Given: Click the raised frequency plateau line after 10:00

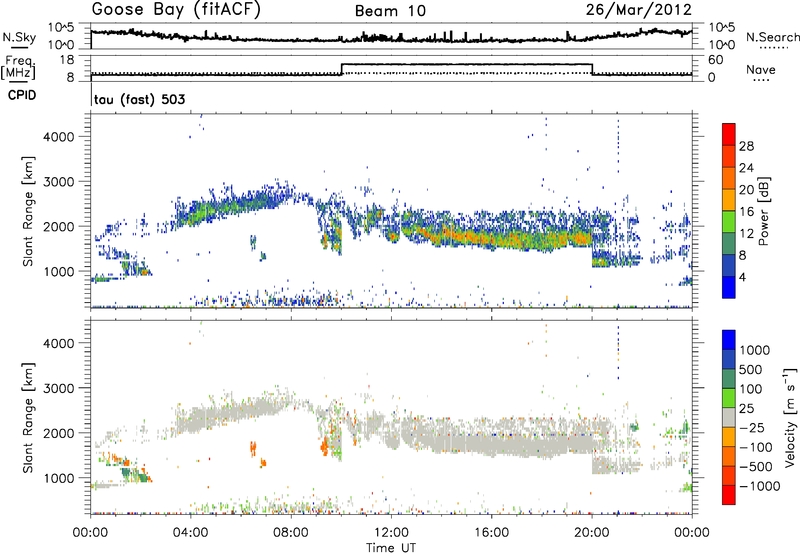Looking at the screenshot, I should pyautogui.click(x=466, y=64).
